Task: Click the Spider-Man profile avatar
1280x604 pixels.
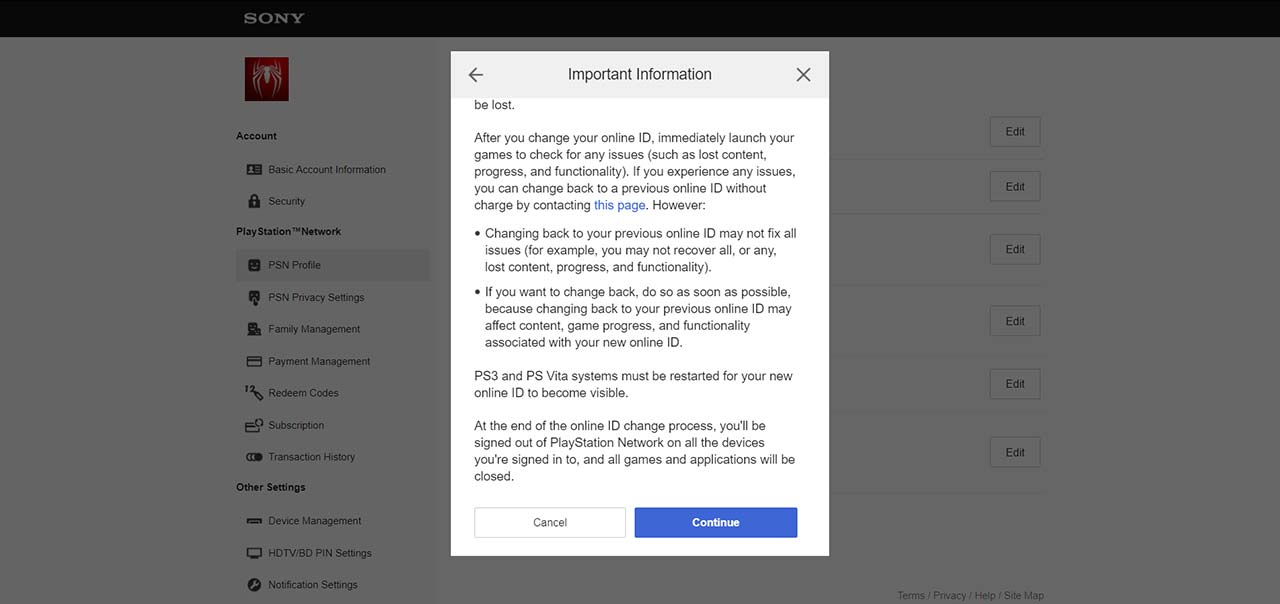Action: coord(267,79)
